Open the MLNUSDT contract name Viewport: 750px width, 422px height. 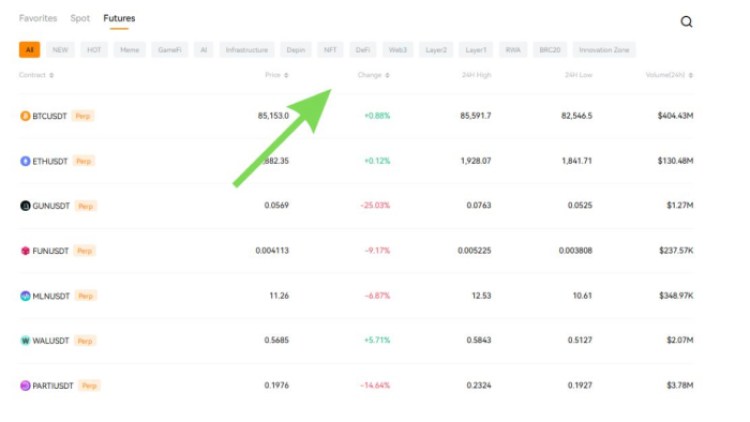tap(51, 296)
